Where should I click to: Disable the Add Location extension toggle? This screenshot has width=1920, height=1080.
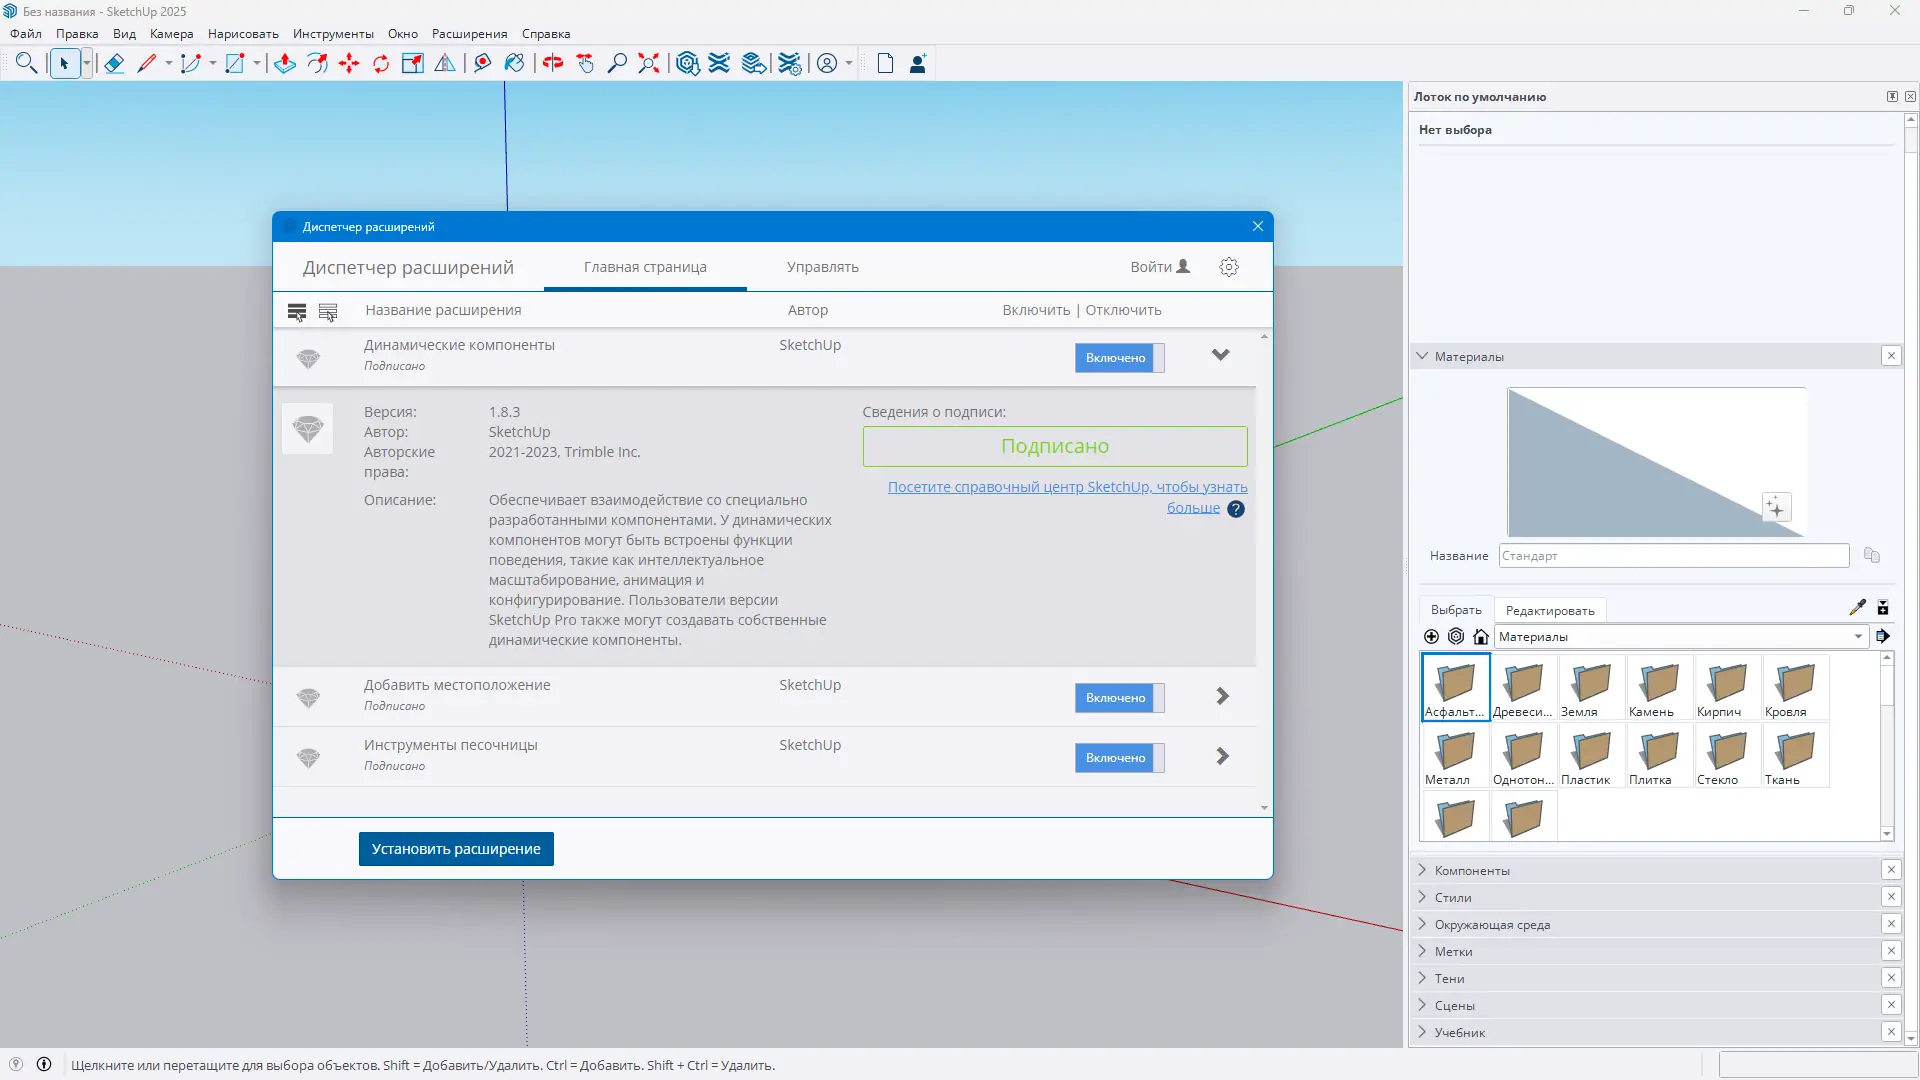coord(1119,698)
